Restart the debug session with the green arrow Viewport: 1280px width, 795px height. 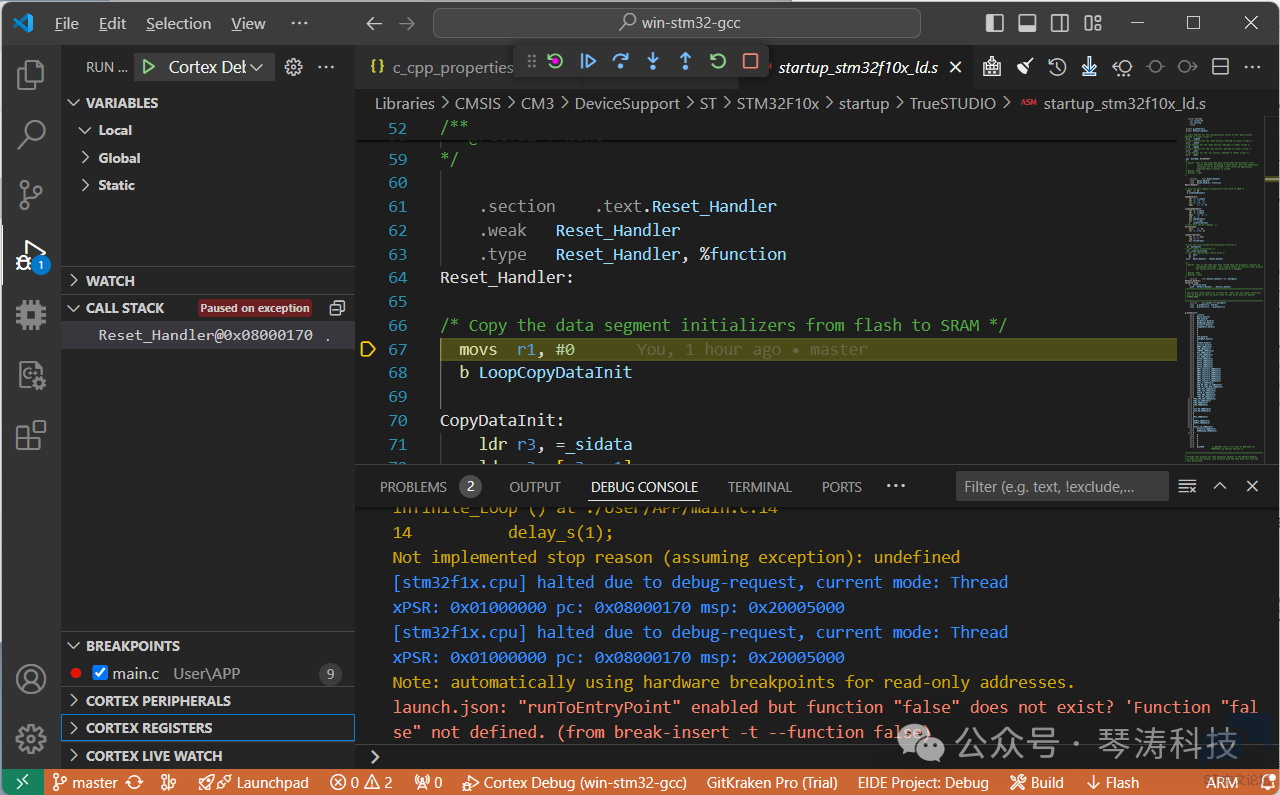[718, 61]
